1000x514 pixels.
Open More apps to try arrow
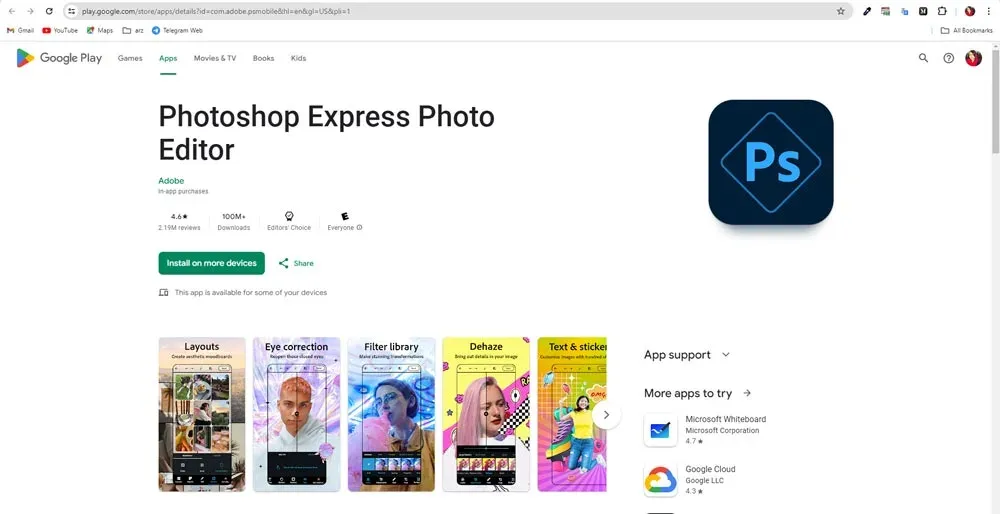[747, 393]
